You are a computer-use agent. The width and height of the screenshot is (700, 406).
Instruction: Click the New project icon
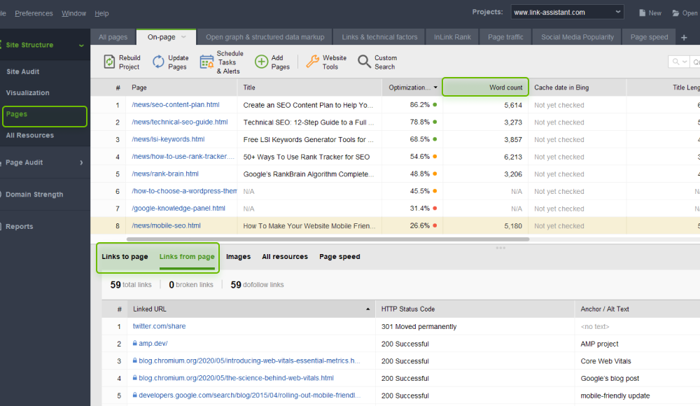pos(643,13)
